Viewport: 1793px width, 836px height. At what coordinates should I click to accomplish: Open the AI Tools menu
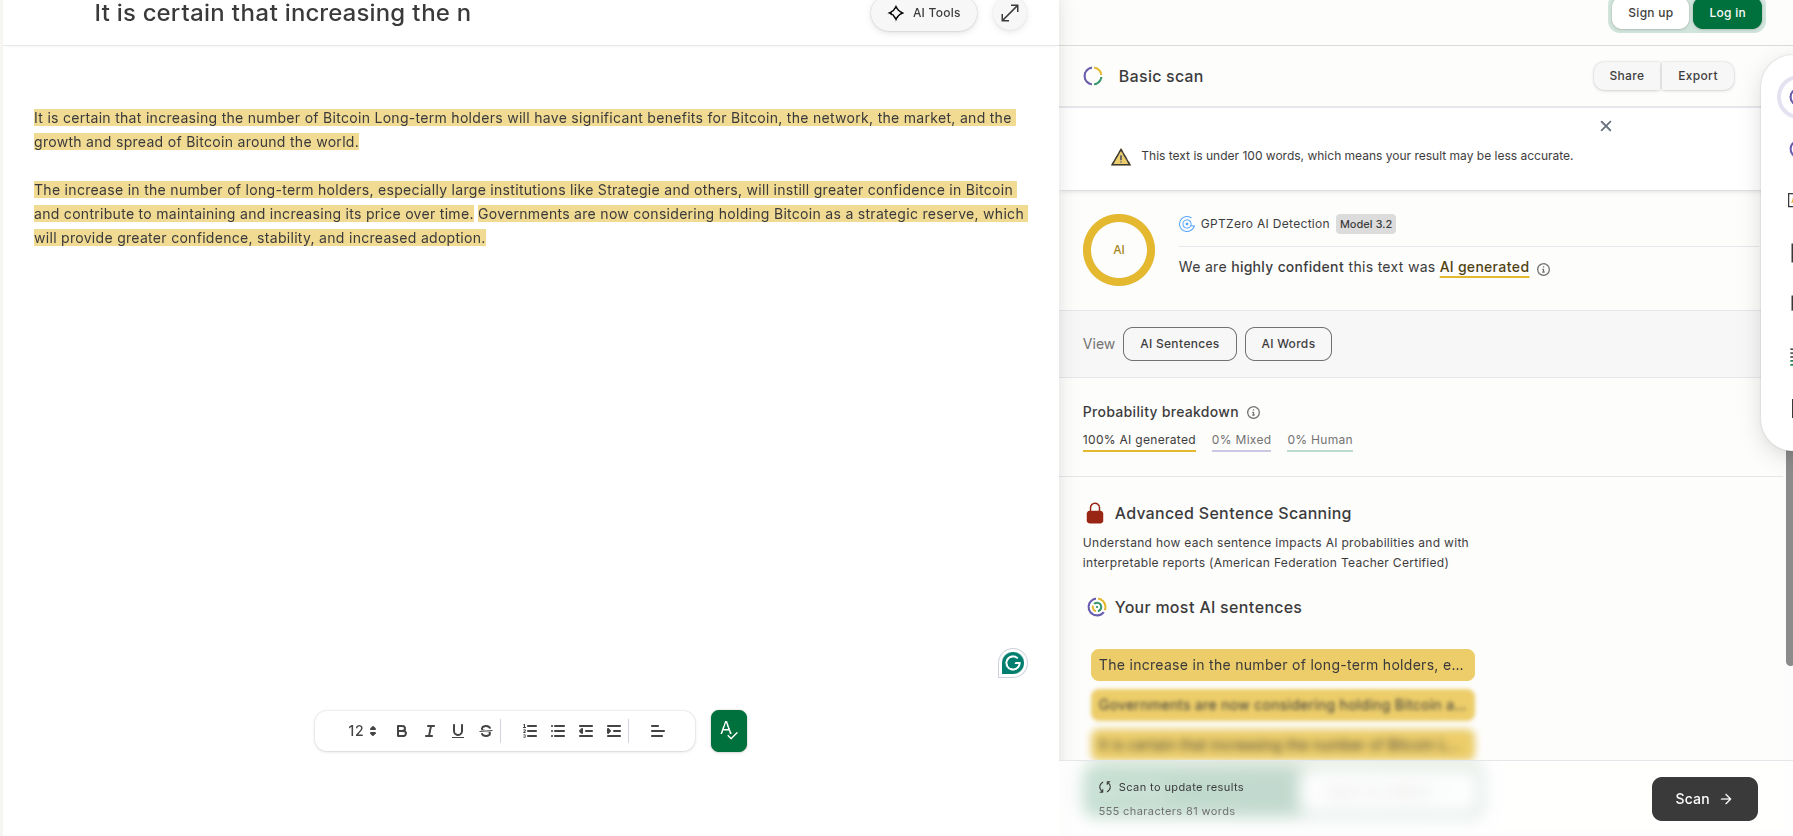point(924,13)
